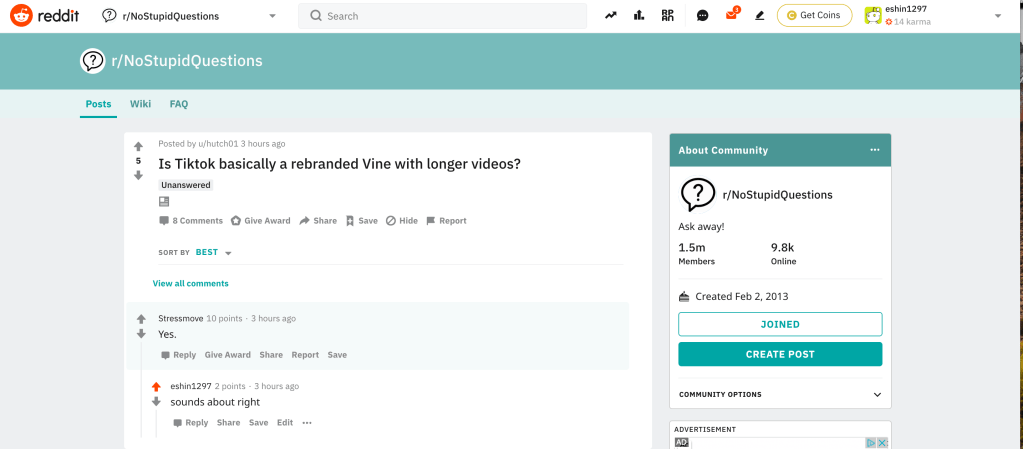
Task: Downvote the Stressmove comment
Action: click(x=141, y=334)
